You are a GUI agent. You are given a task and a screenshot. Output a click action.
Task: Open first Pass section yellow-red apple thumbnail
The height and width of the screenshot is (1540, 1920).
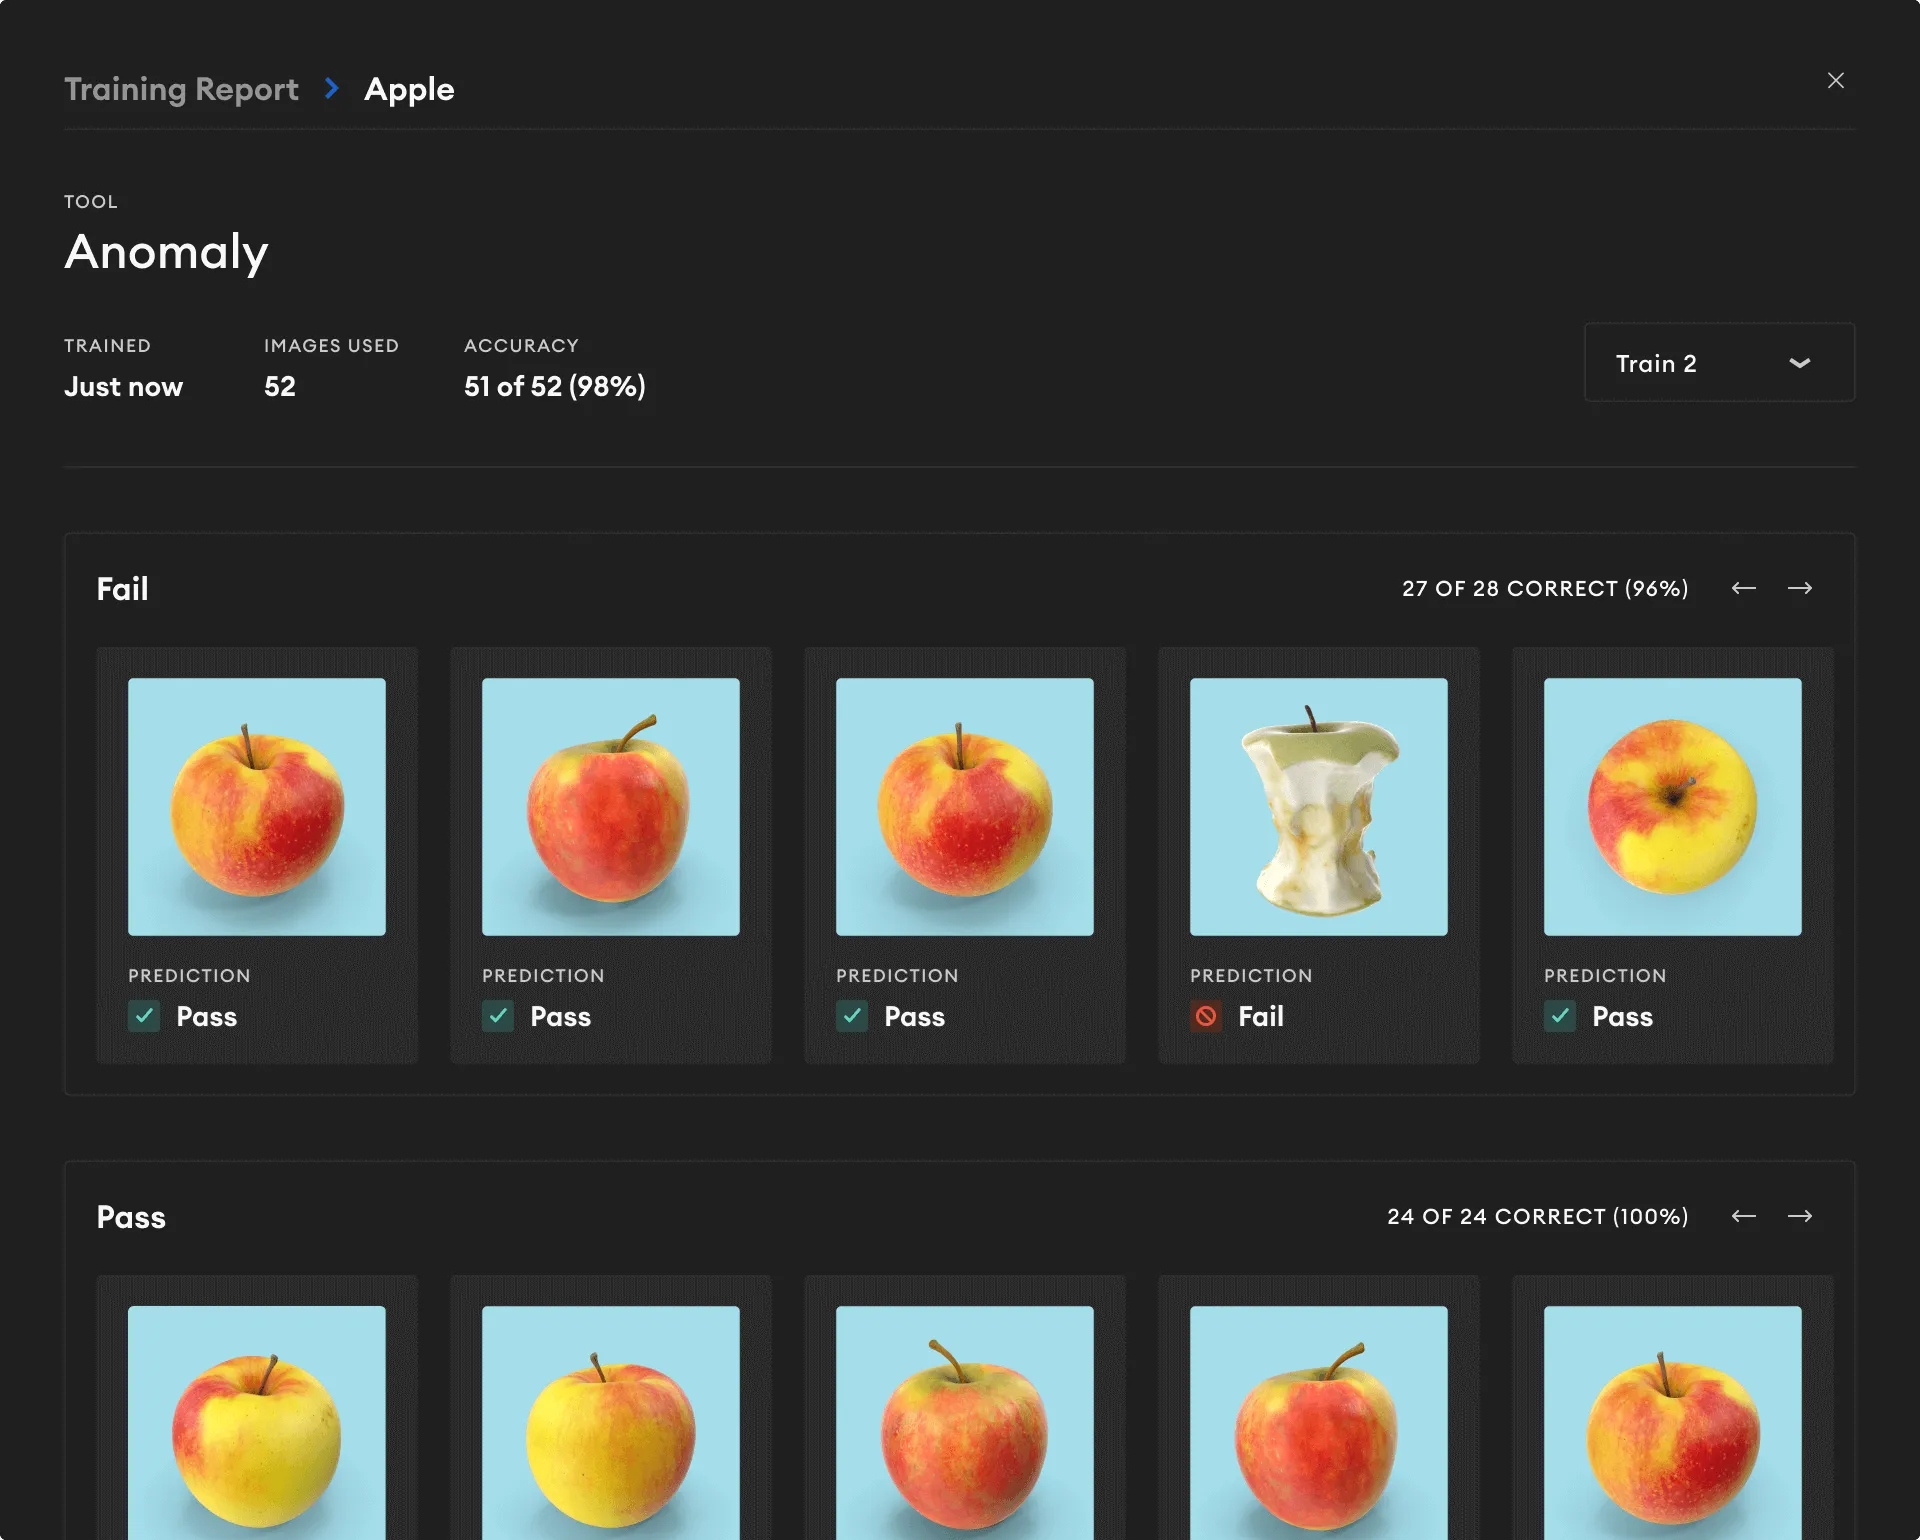257,1423
